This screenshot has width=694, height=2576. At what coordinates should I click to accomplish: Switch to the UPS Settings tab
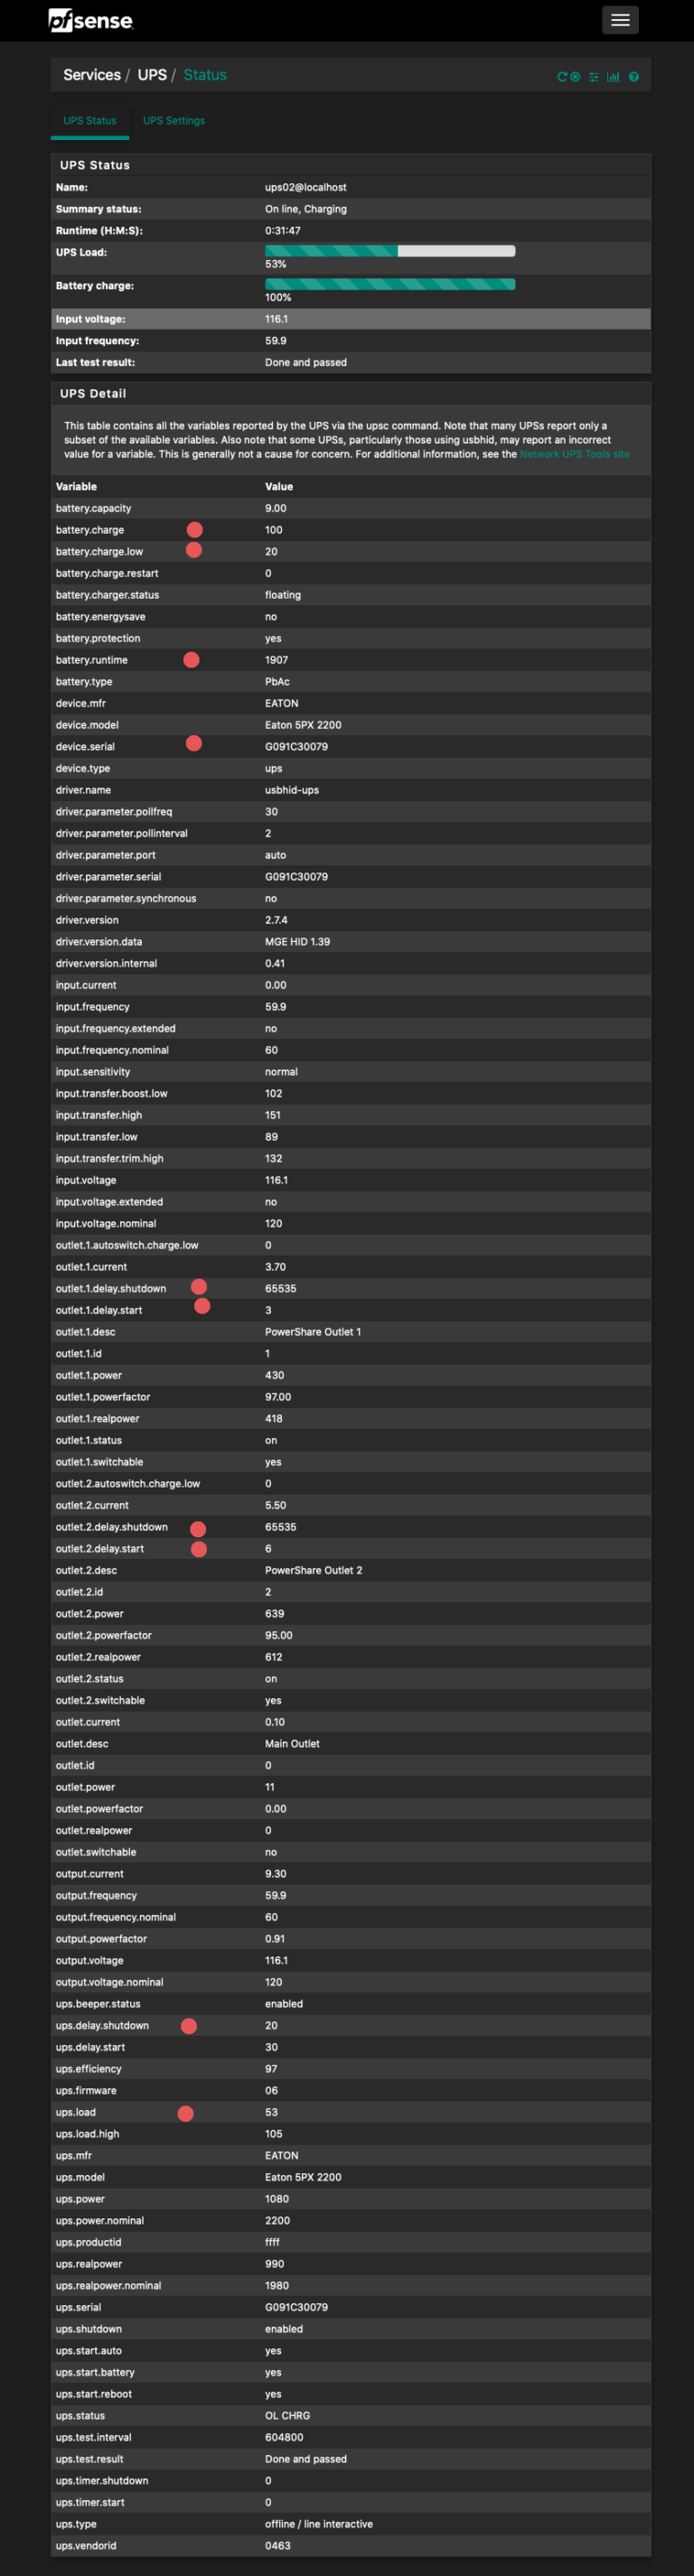pos(173,120)
